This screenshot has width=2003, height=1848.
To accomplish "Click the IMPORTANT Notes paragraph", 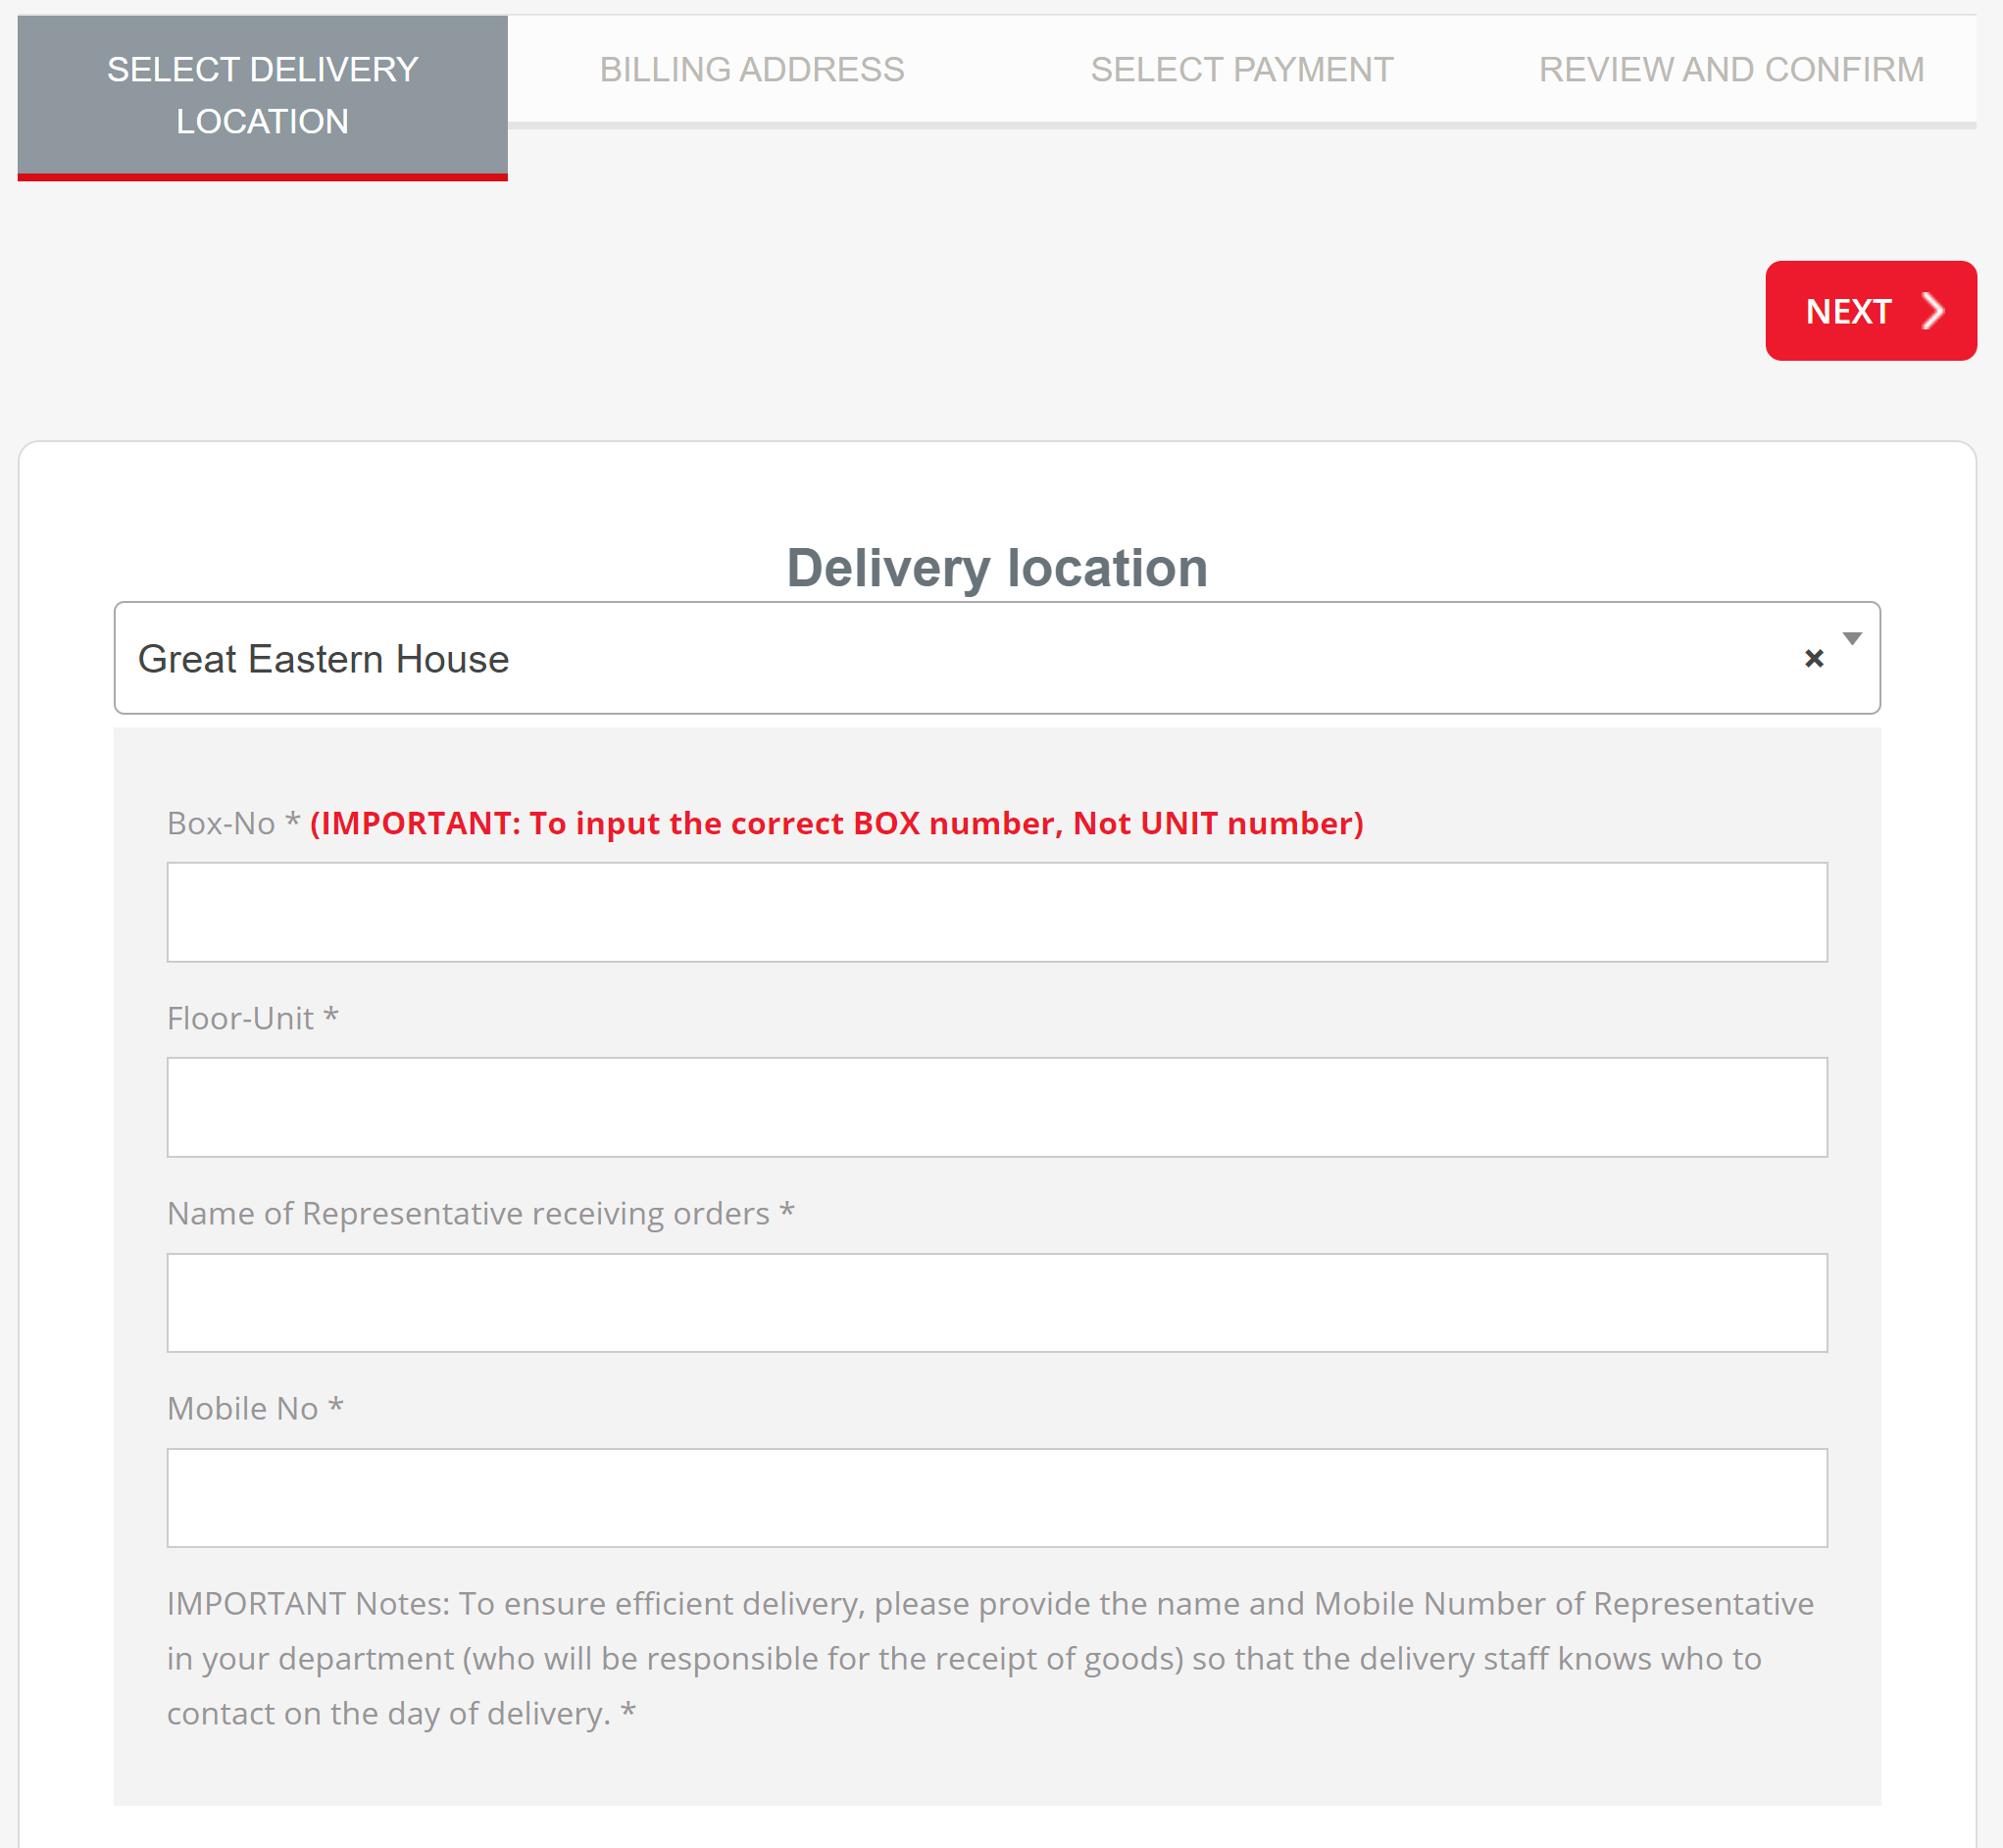I will [990, 1657].
